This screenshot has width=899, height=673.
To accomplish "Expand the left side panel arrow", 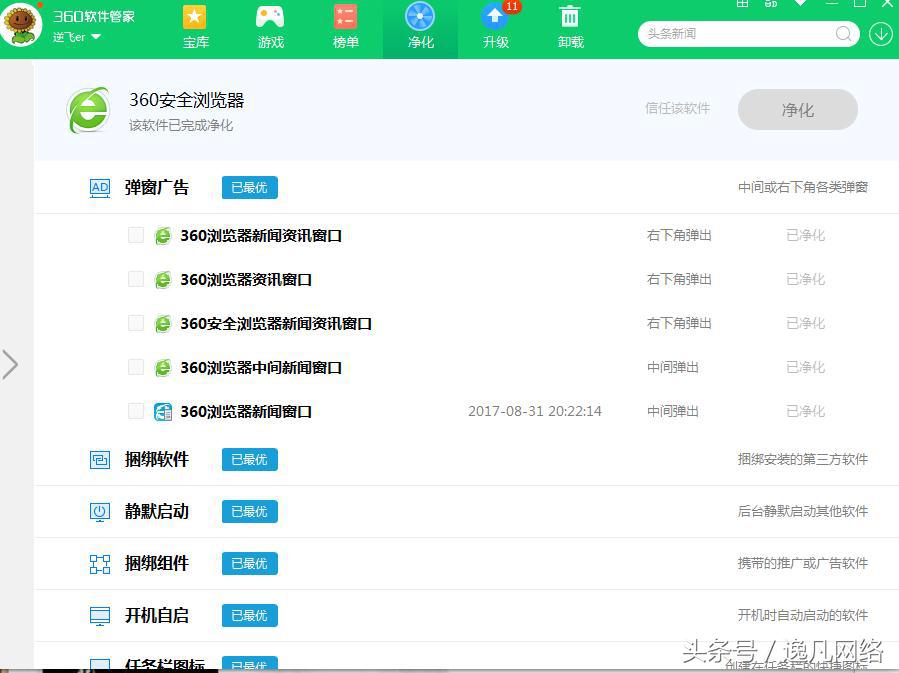I will [10, 365].
